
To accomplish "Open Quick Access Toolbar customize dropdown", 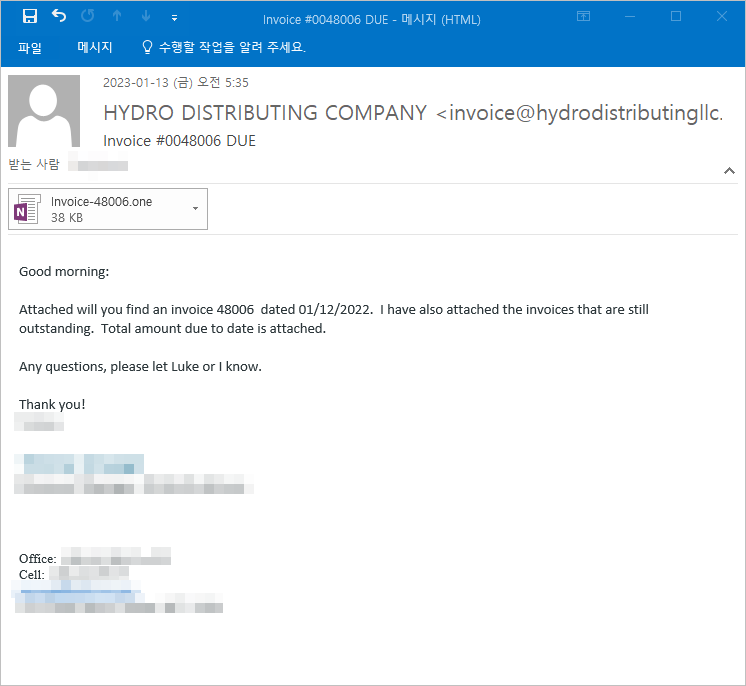I will point(175,18).
